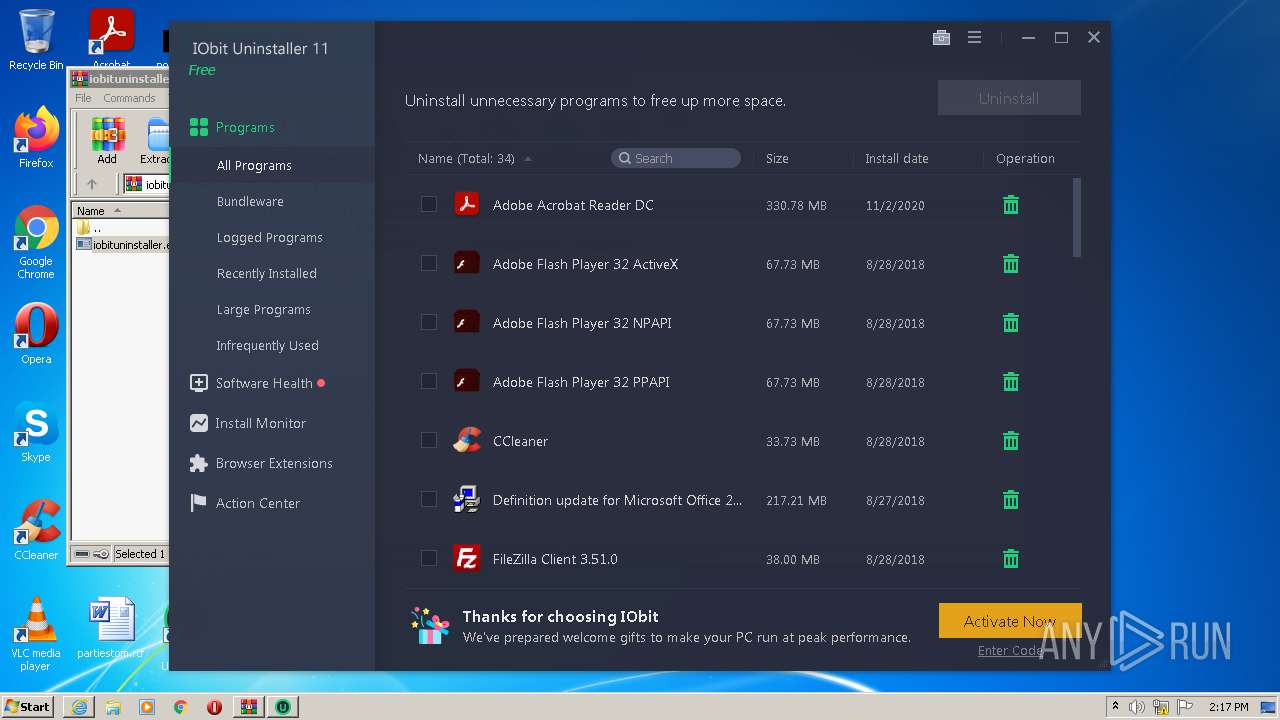
Task: Click the Install date column header
Action: click(x=897, y=159)
